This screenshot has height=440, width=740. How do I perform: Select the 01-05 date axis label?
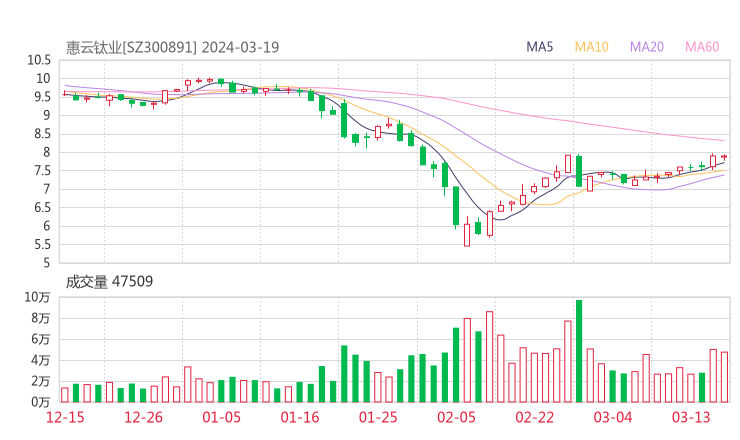(x=221, y=417)
